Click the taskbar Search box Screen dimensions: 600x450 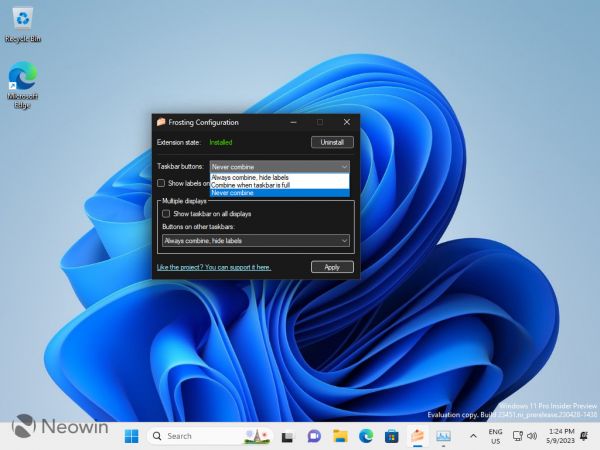coord(195,436)
